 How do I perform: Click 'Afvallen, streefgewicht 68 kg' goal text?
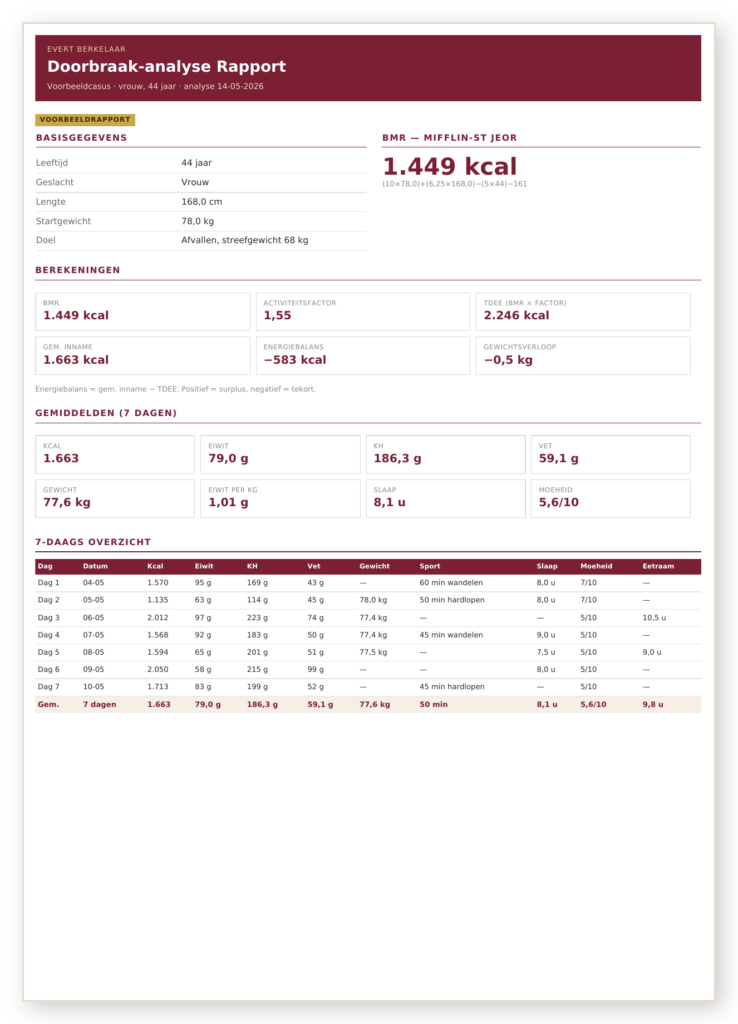(245, 240)
